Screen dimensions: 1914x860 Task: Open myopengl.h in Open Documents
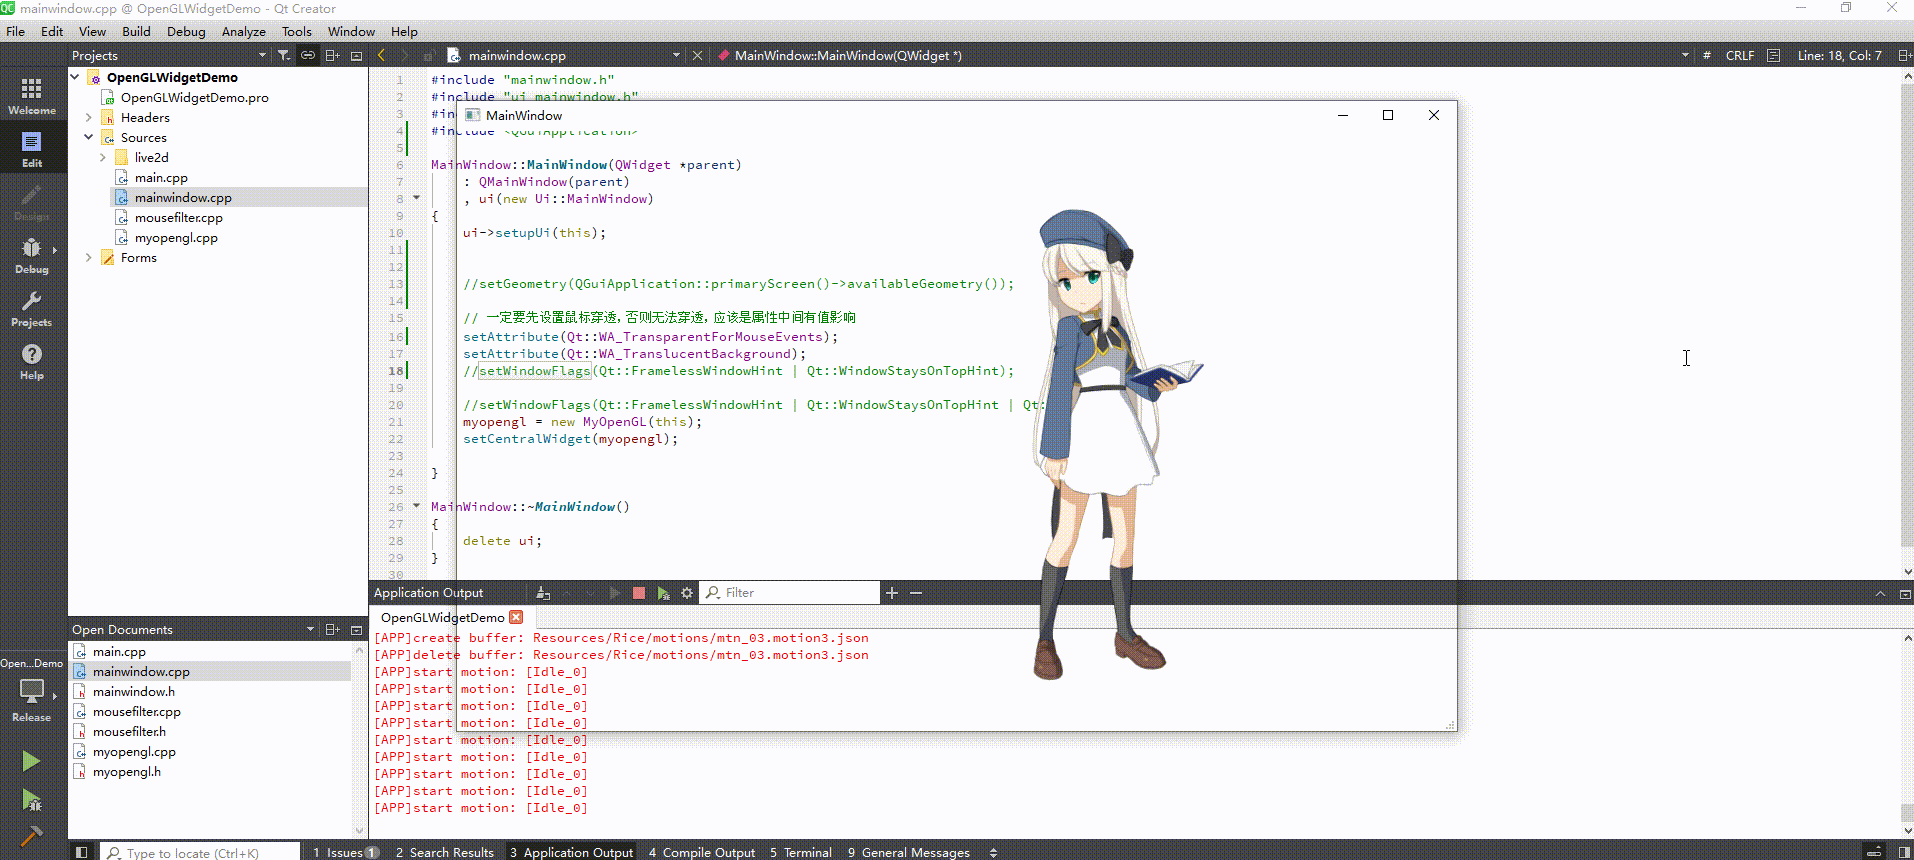click(127, 771)
